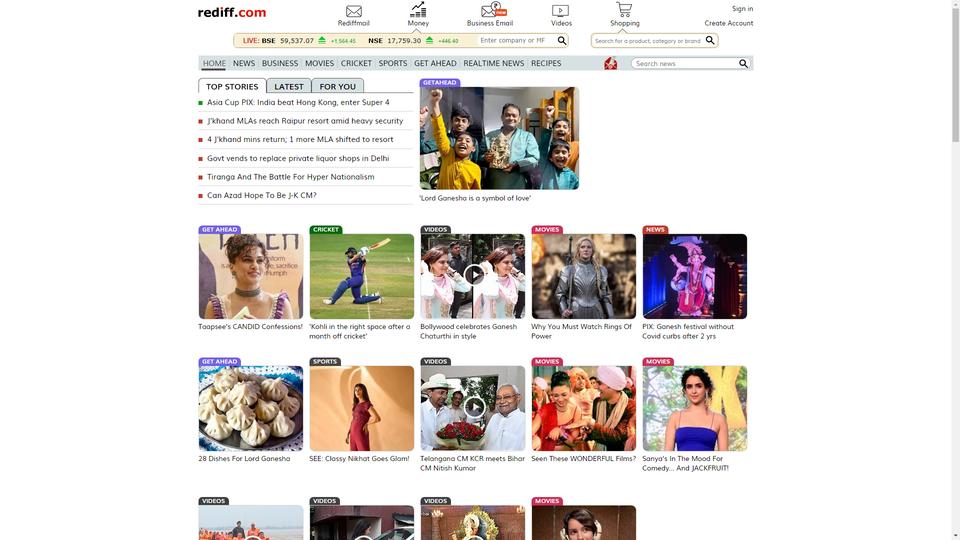Click the Search news input field
The height and width of the screenshot is (540, 960).
click(x=684, y=64)
